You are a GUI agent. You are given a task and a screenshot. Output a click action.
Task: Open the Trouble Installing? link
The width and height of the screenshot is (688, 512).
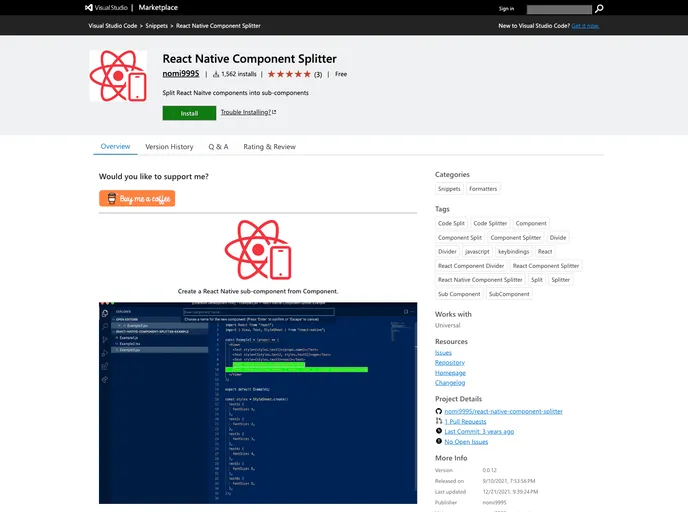(246, 112)
